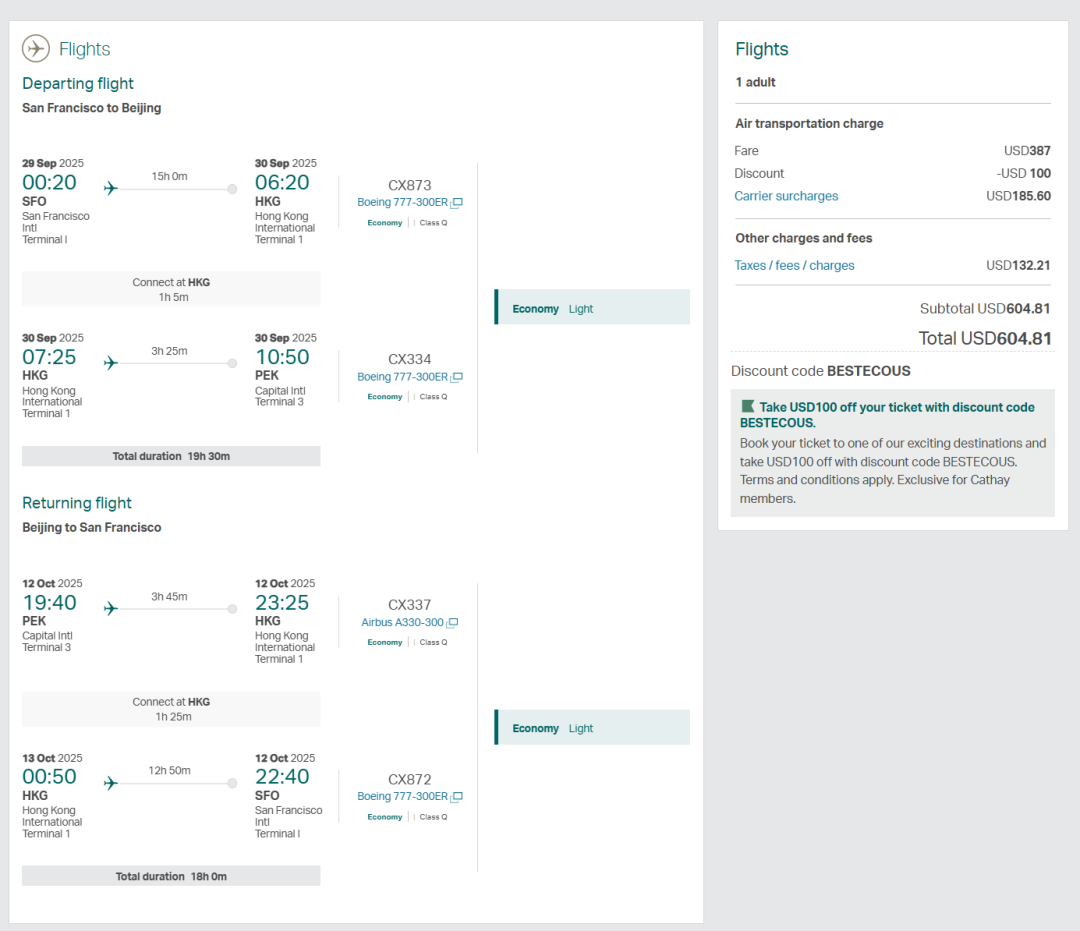This screenshot has width=1080, height=931.
Task: Select the departing flight Economy Light fare bar
Action: tap(592, 308)
